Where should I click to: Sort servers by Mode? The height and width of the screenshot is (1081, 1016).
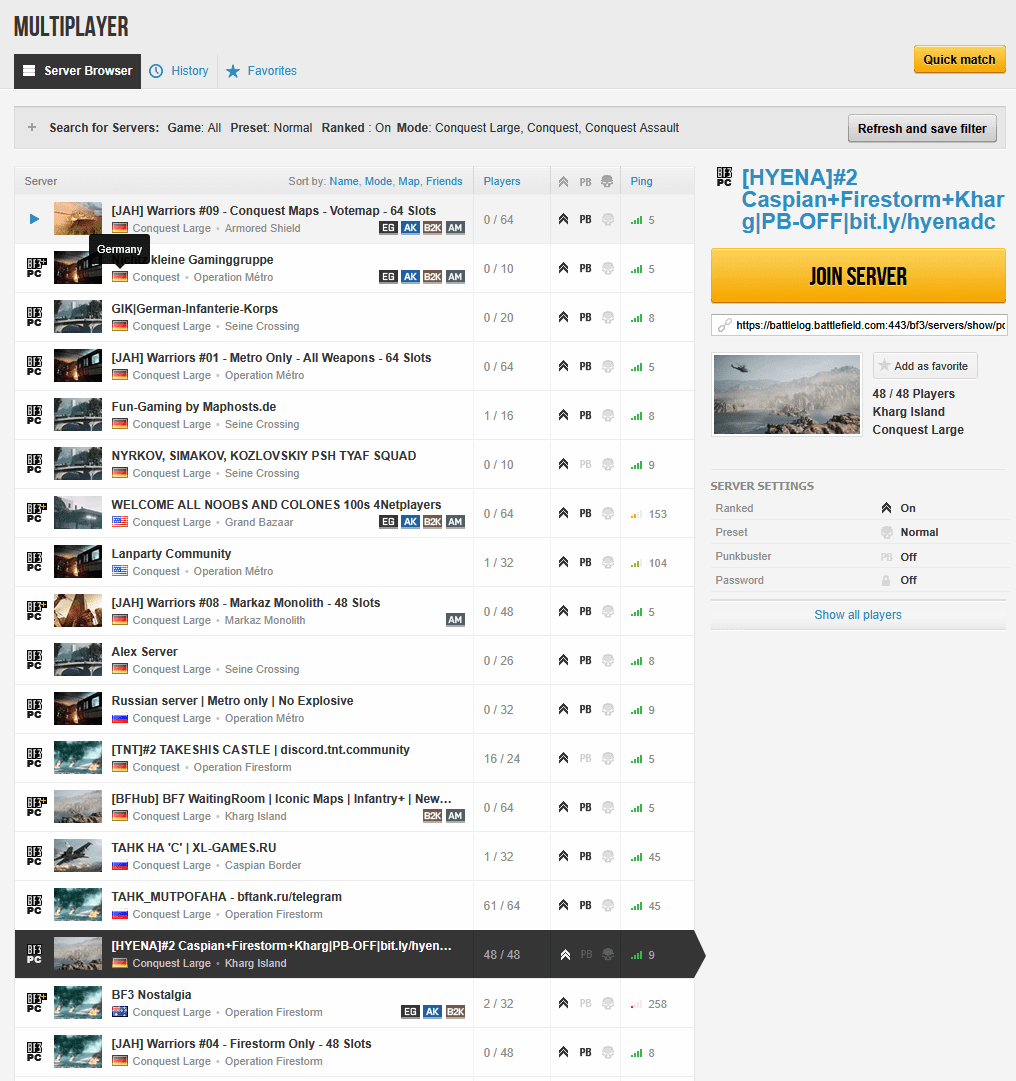click(x=378, y=181)
